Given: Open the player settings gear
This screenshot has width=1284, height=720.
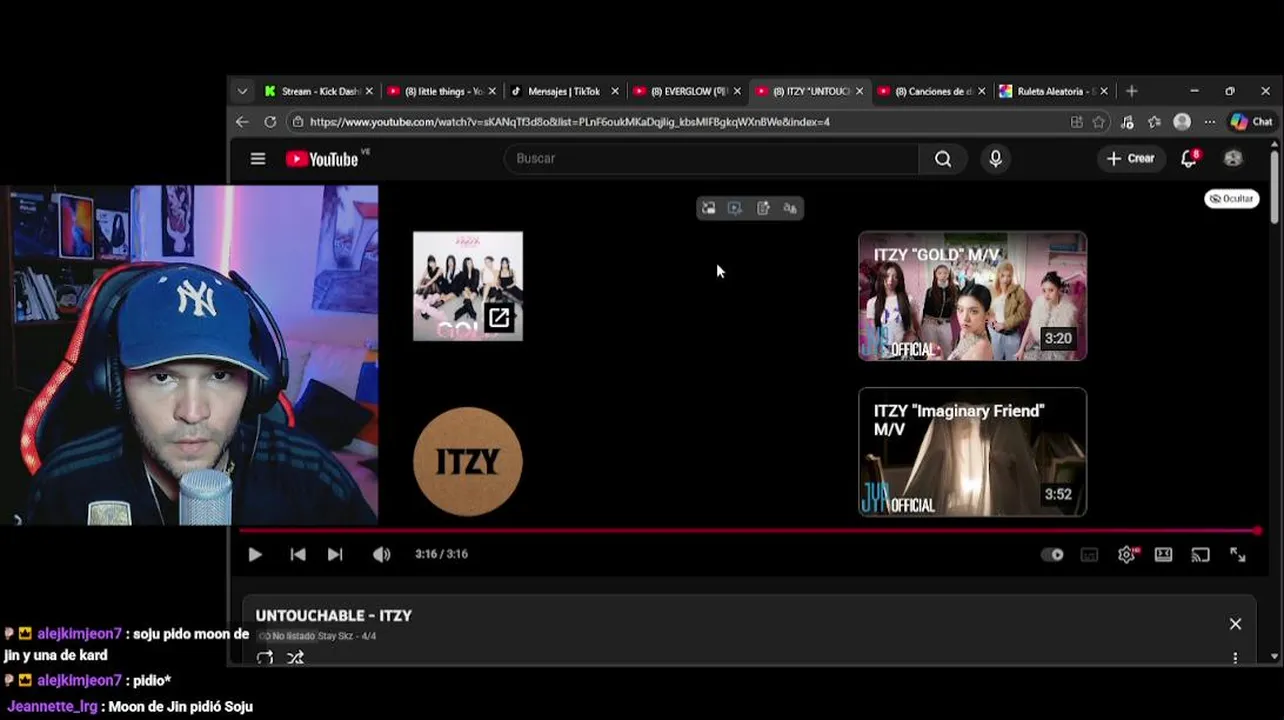Looking at the screenshot, I should (x=1127, y=555).
